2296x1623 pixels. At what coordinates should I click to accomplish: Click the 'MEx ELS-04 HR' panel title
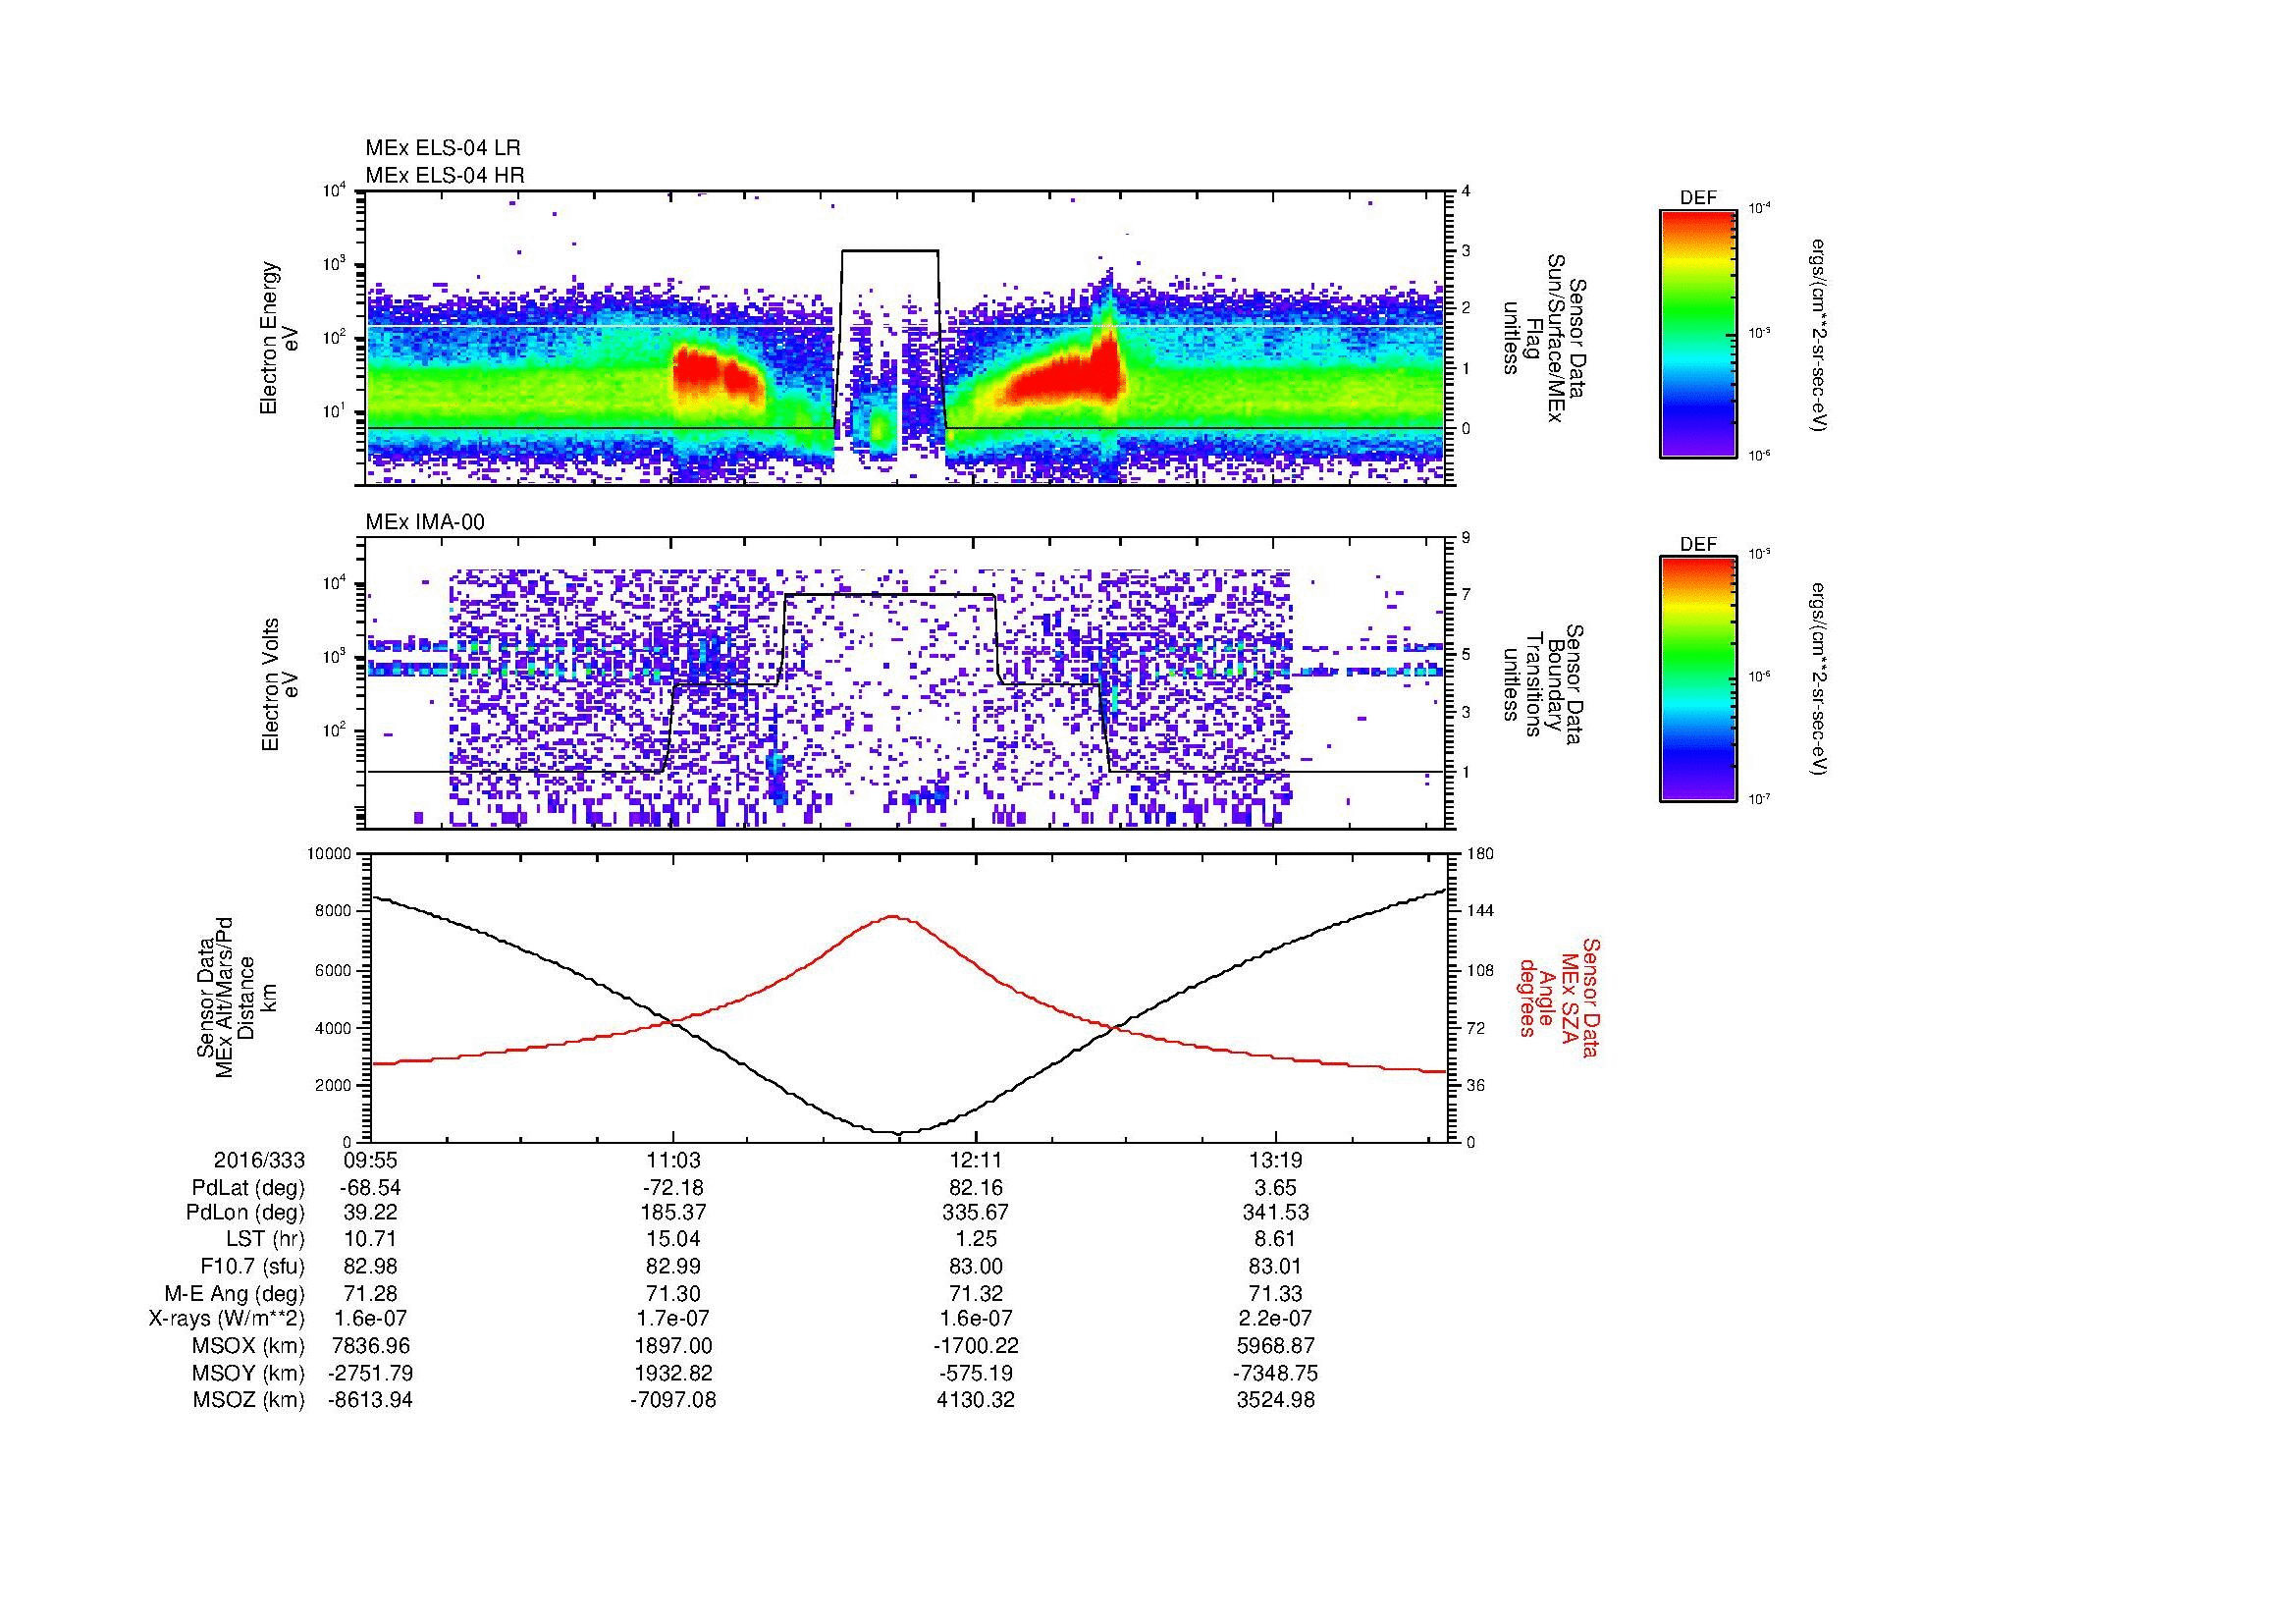tap(445, 176)
